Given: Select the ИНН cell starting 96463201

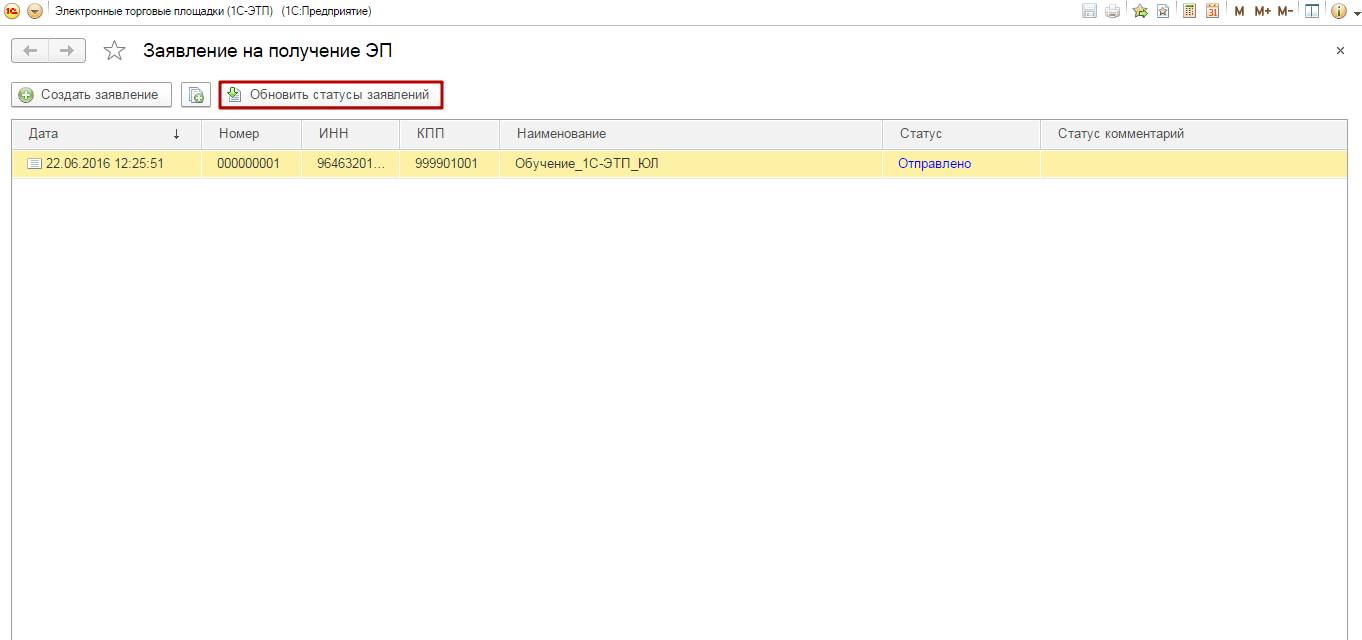Looking at the screenshot, I should [x=350, y=164].
